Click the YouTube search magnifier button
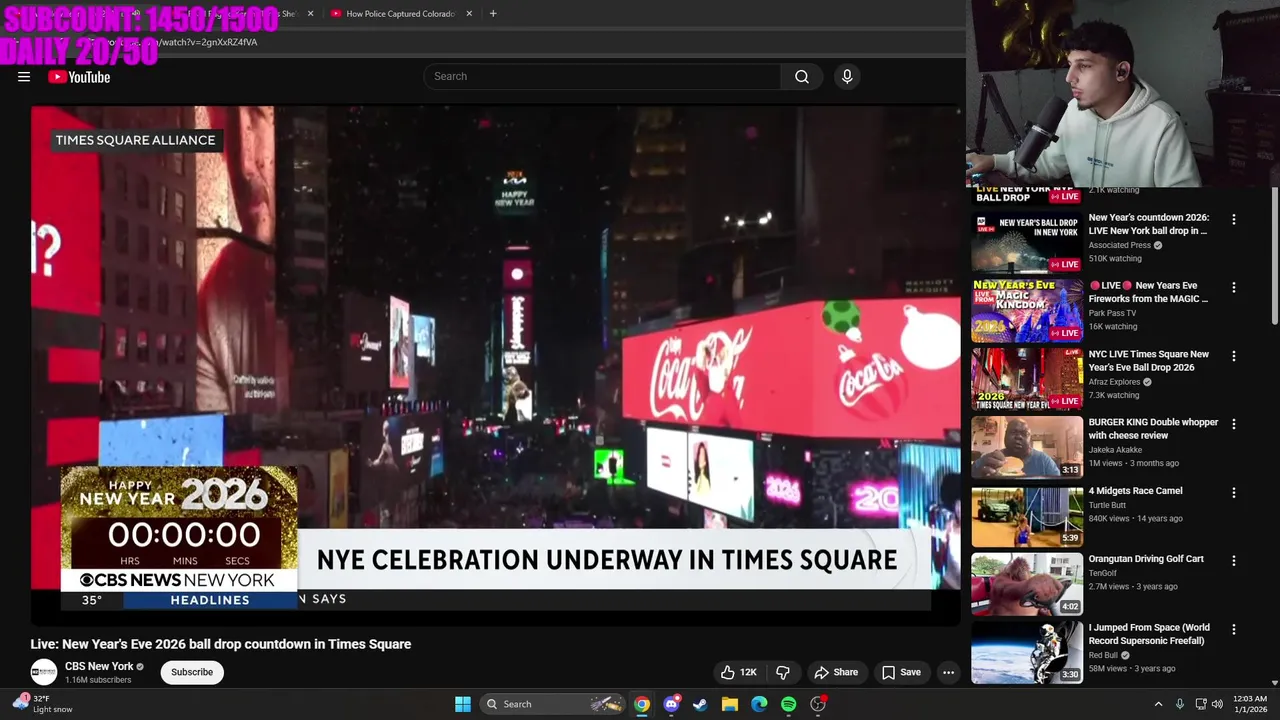 tap(802, 76)
